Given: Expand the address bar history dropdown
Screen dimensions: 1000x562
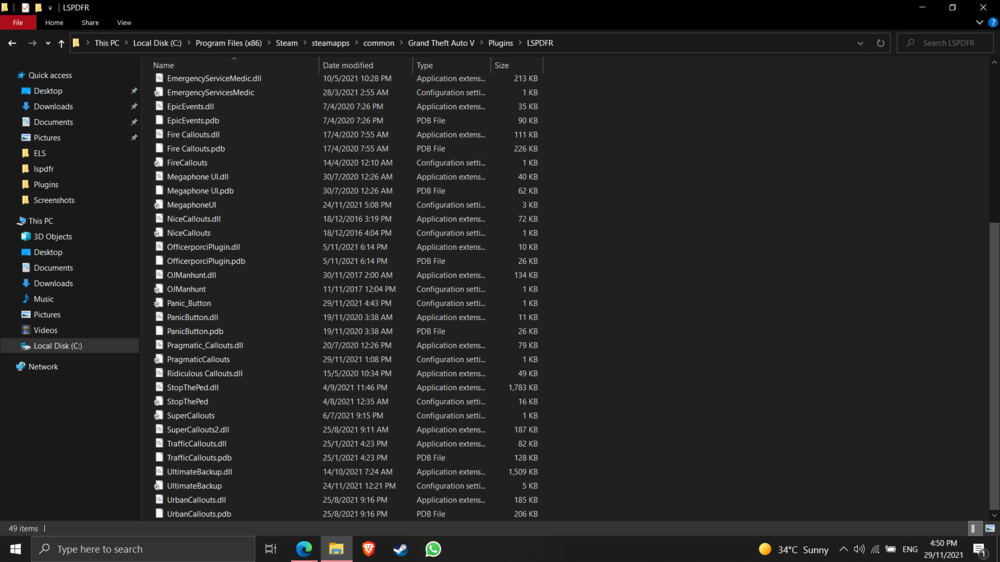Looking at the screenshot, I should [x=860, y=43].
